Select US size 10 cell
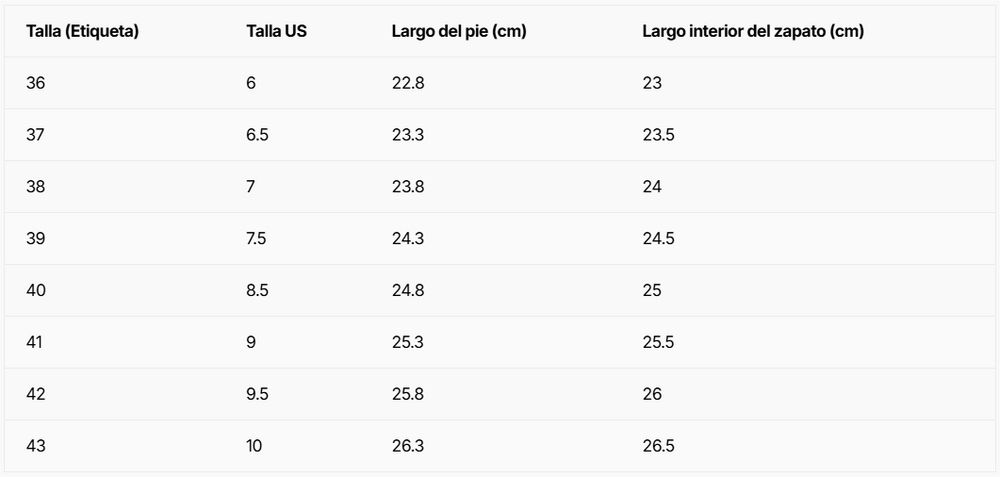 pos(254,446)
